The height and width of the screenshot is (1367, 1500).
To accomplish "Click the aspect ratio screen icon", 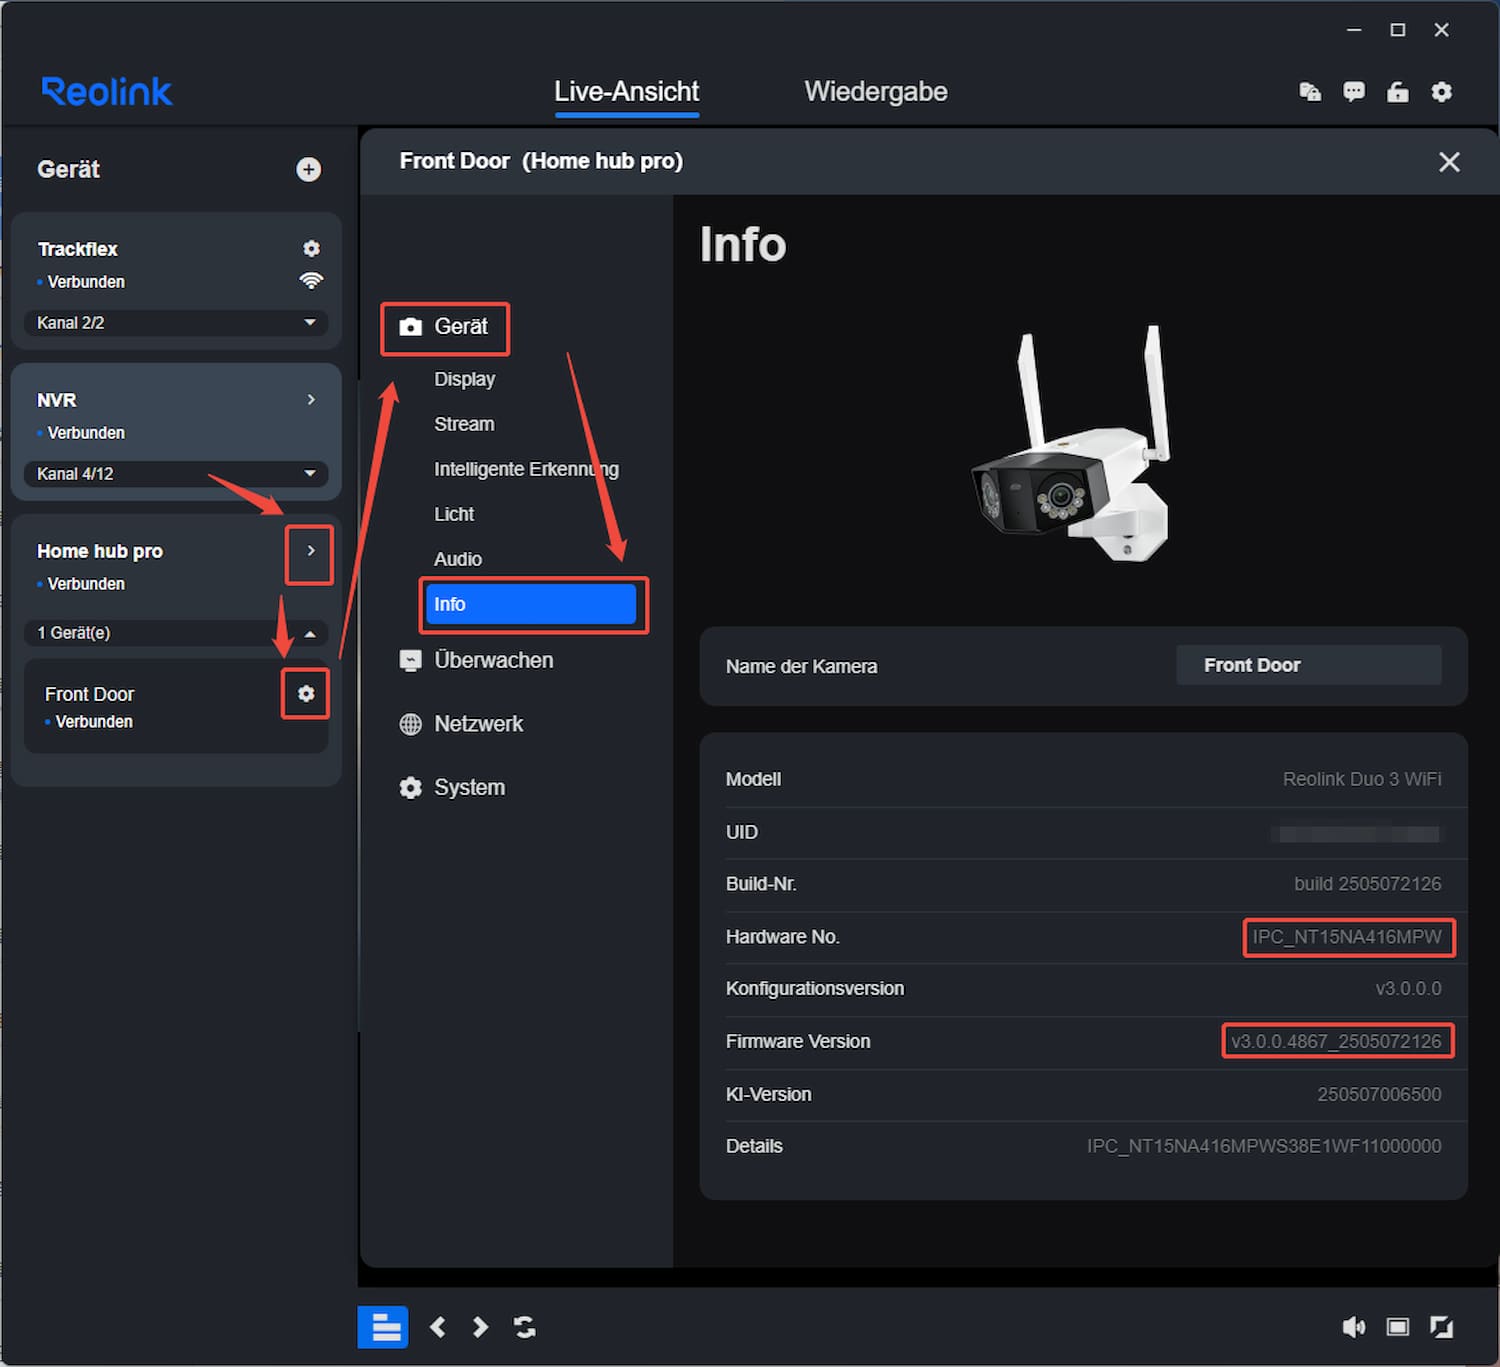I will (x=1398, y=1327).
